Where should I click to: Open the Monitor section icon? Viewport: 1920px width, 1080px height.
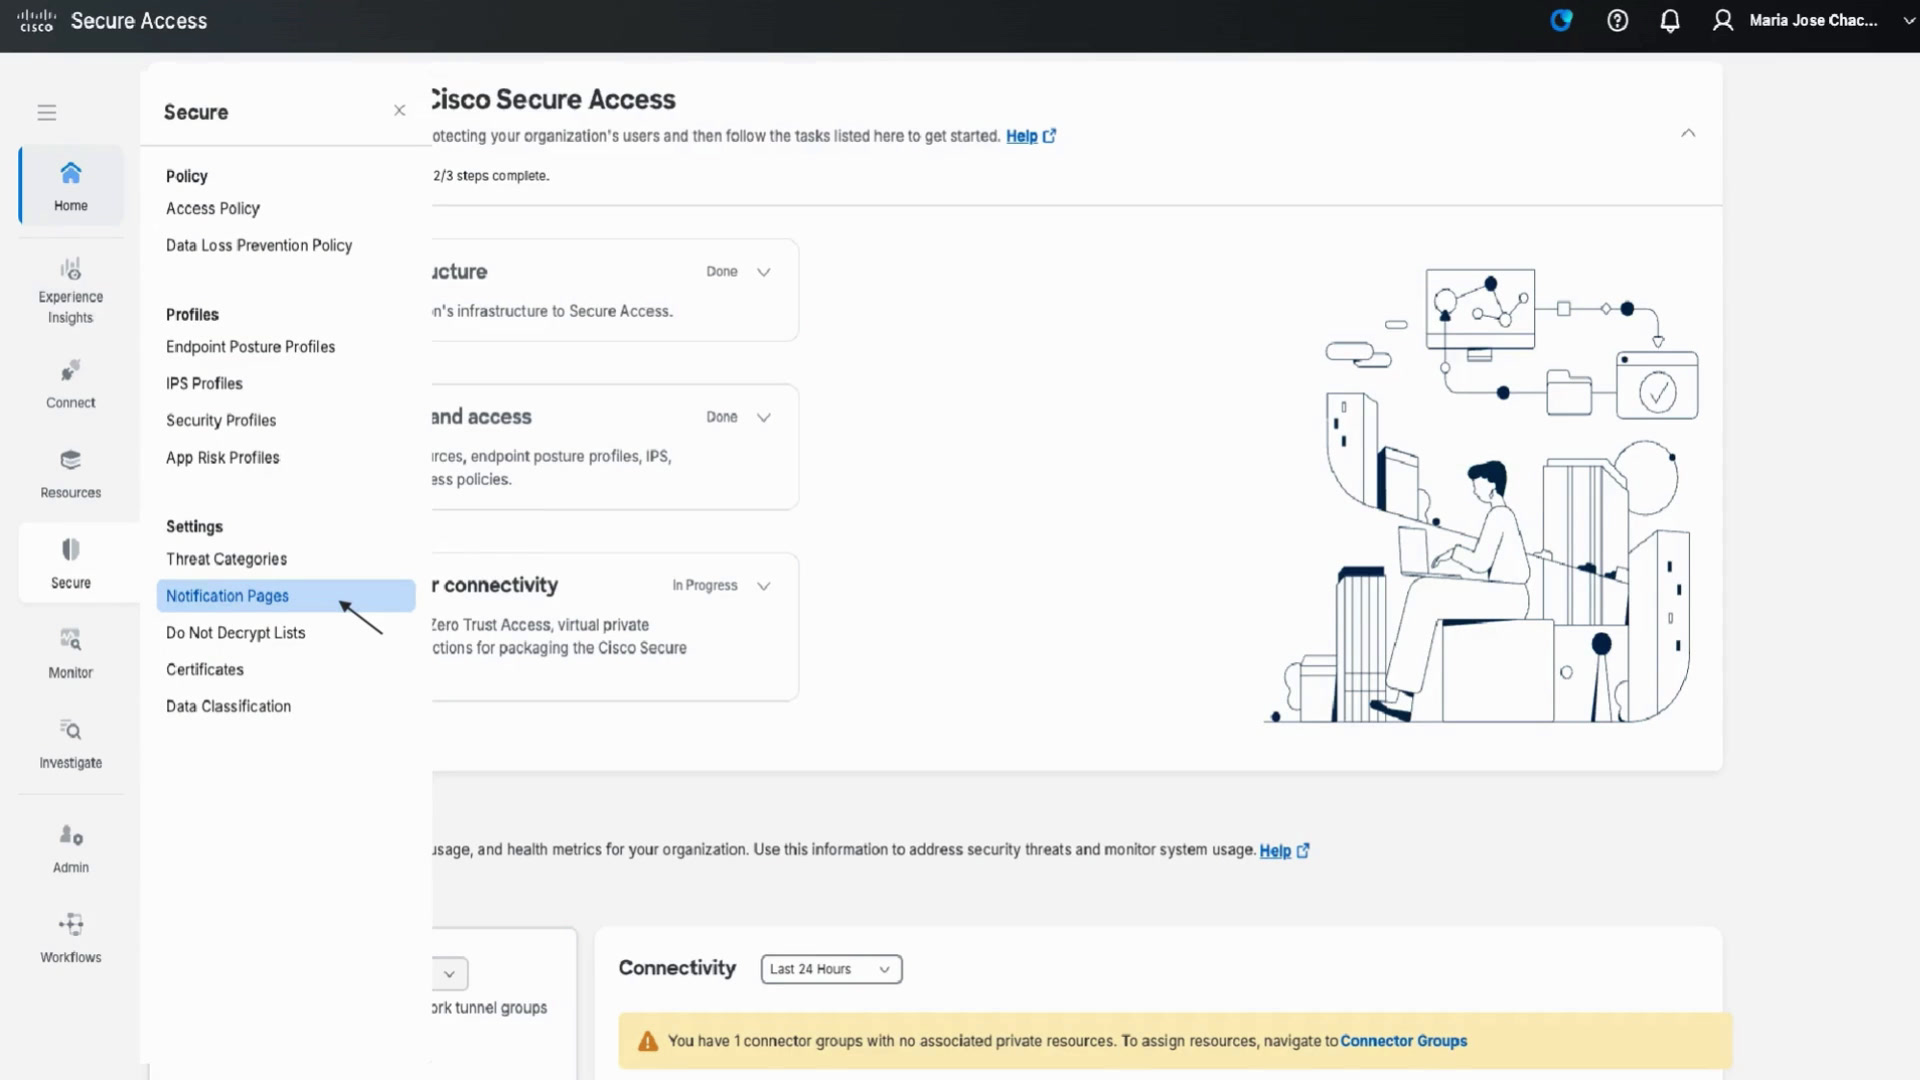[71, 640]
